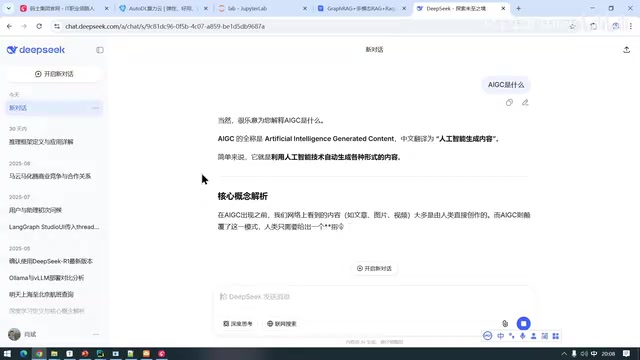Click the address bar URL
The height and width of the screenshot is (360, 640).
(165, 26)
